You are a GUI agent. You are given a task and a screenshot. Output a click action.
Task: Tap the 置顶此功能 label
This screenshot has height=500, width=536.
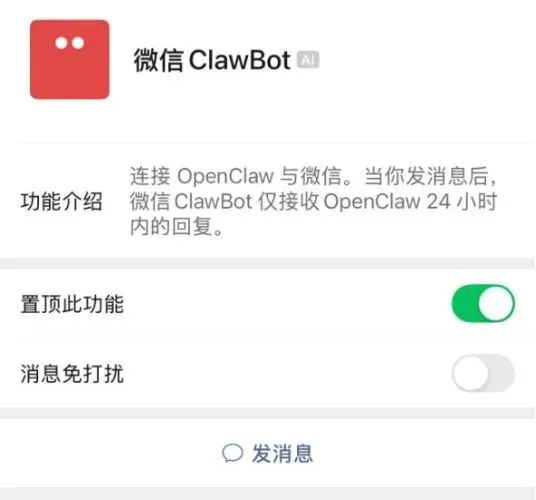tap(72, 304)
